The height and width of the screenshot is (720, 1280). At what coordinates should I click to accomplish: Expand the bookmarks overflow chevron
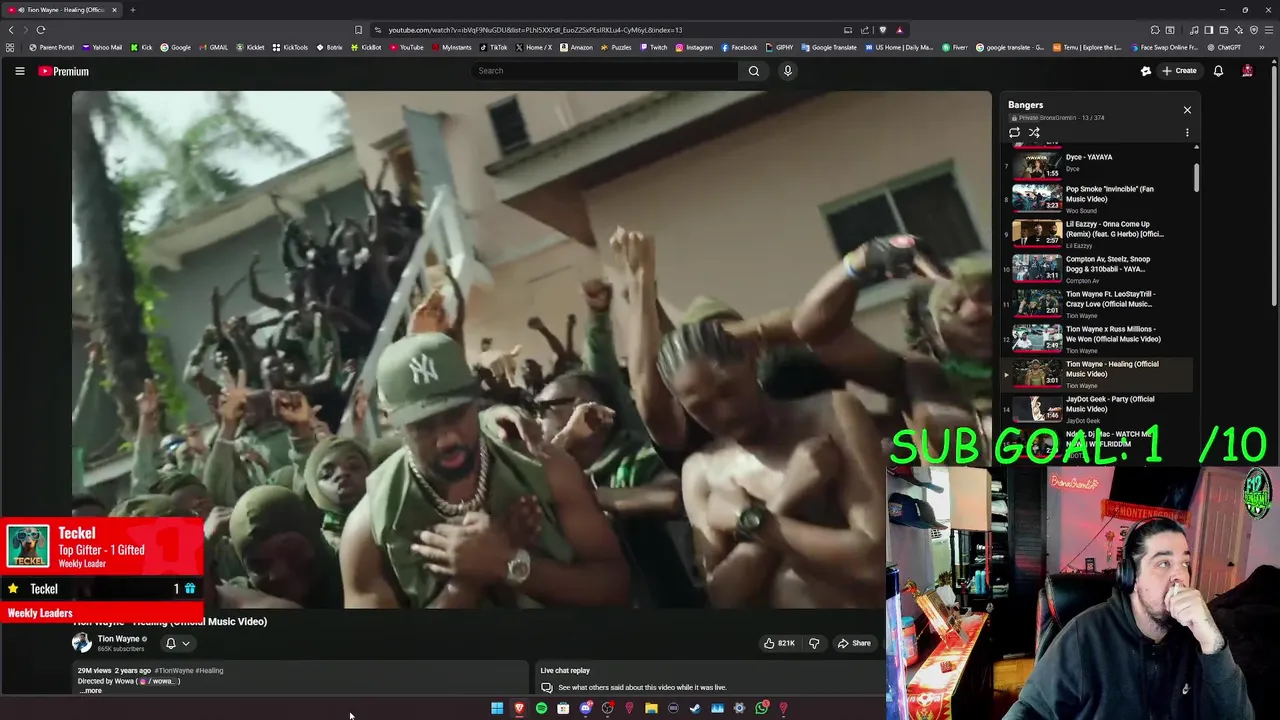[1262, 47]
